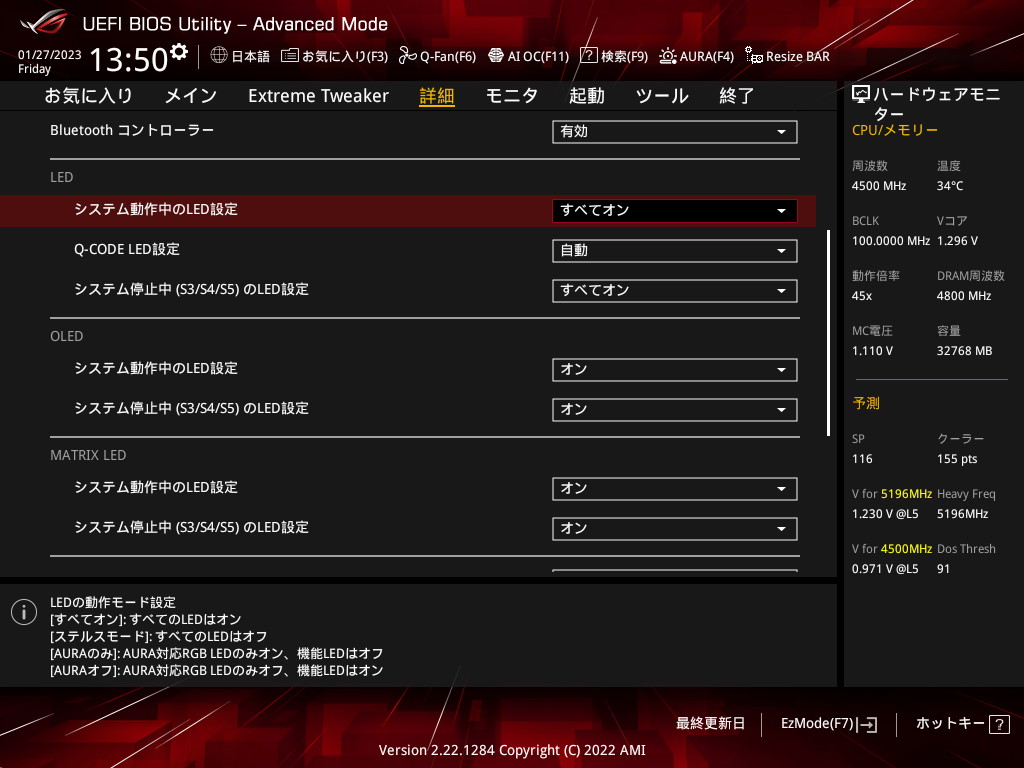
Task: Click the search question-mark icon
Action: coord(588,56)
